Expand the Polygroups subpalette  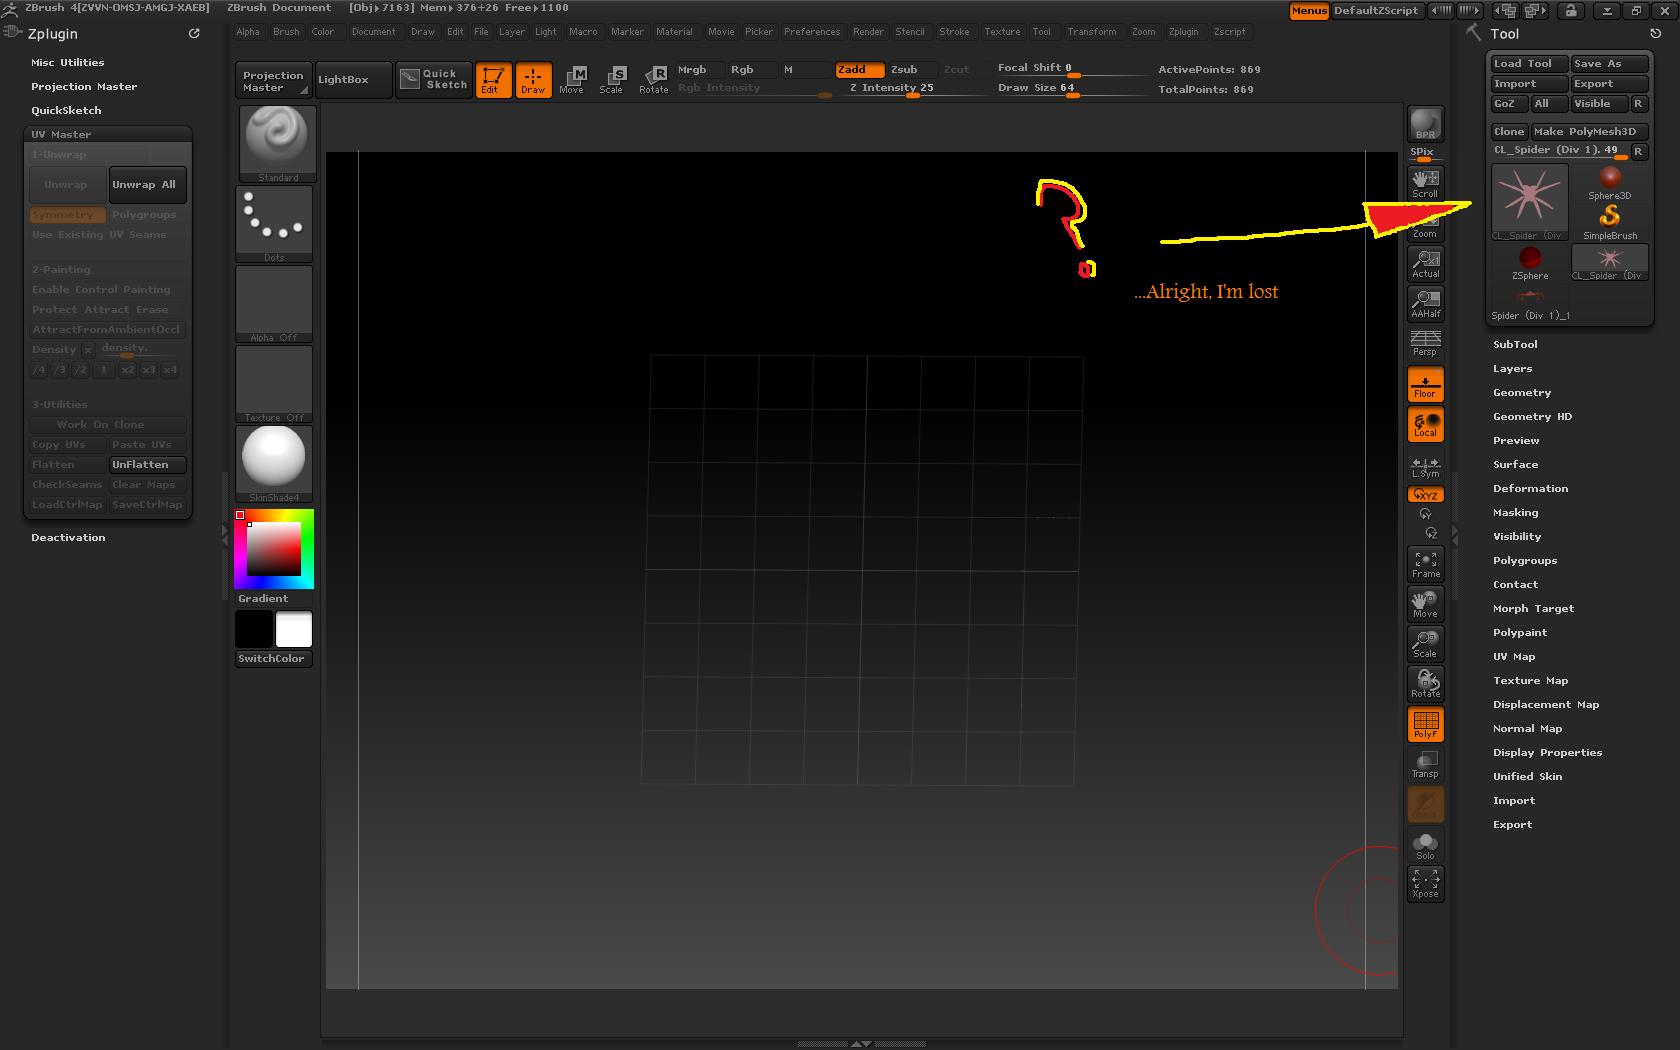tap(1525, 561)
